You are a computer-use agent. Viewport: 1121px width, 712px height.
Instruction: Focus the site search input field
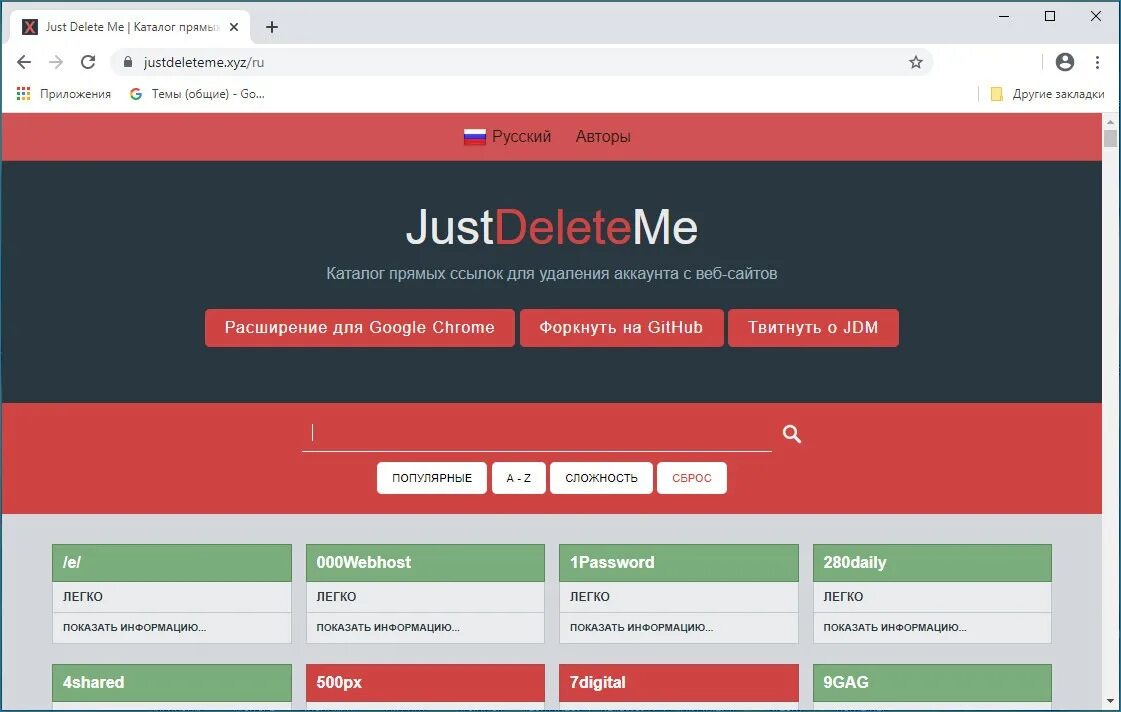click(537, 433)
